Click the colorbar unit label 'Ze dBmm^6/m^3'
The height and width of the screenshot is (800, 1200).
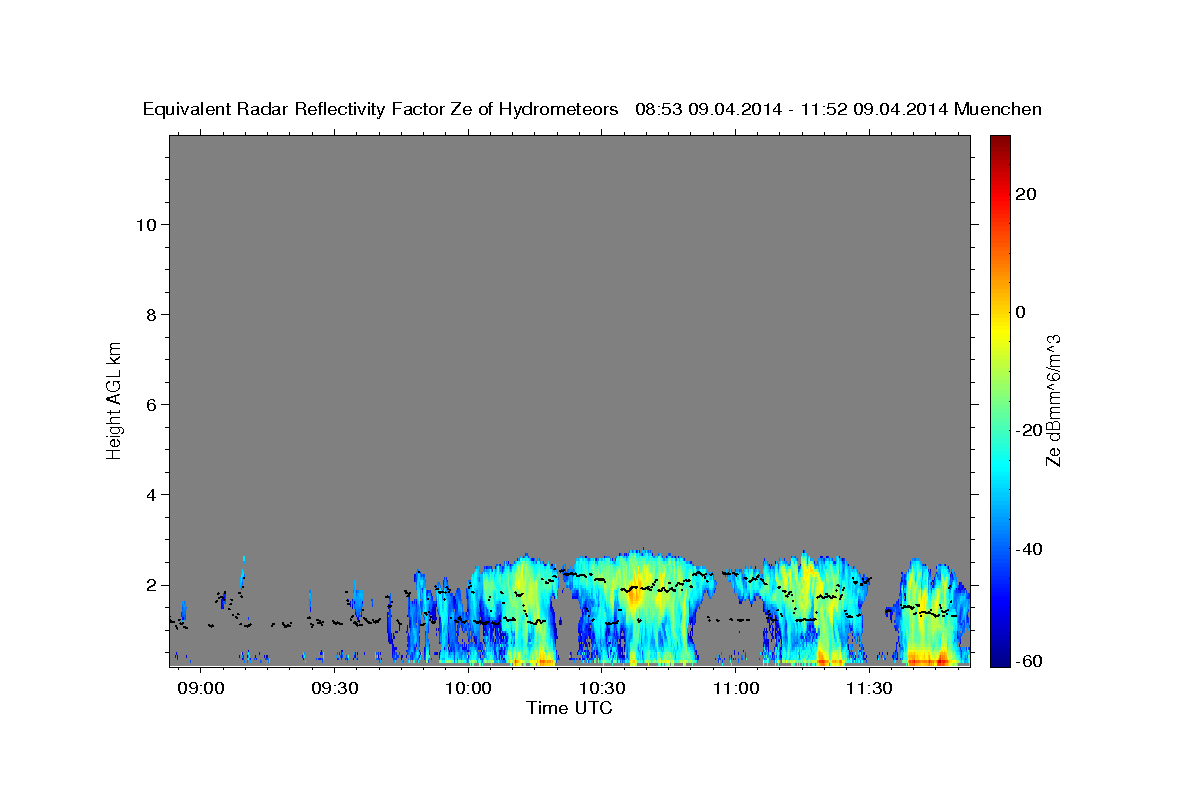tap(1053, 400)
